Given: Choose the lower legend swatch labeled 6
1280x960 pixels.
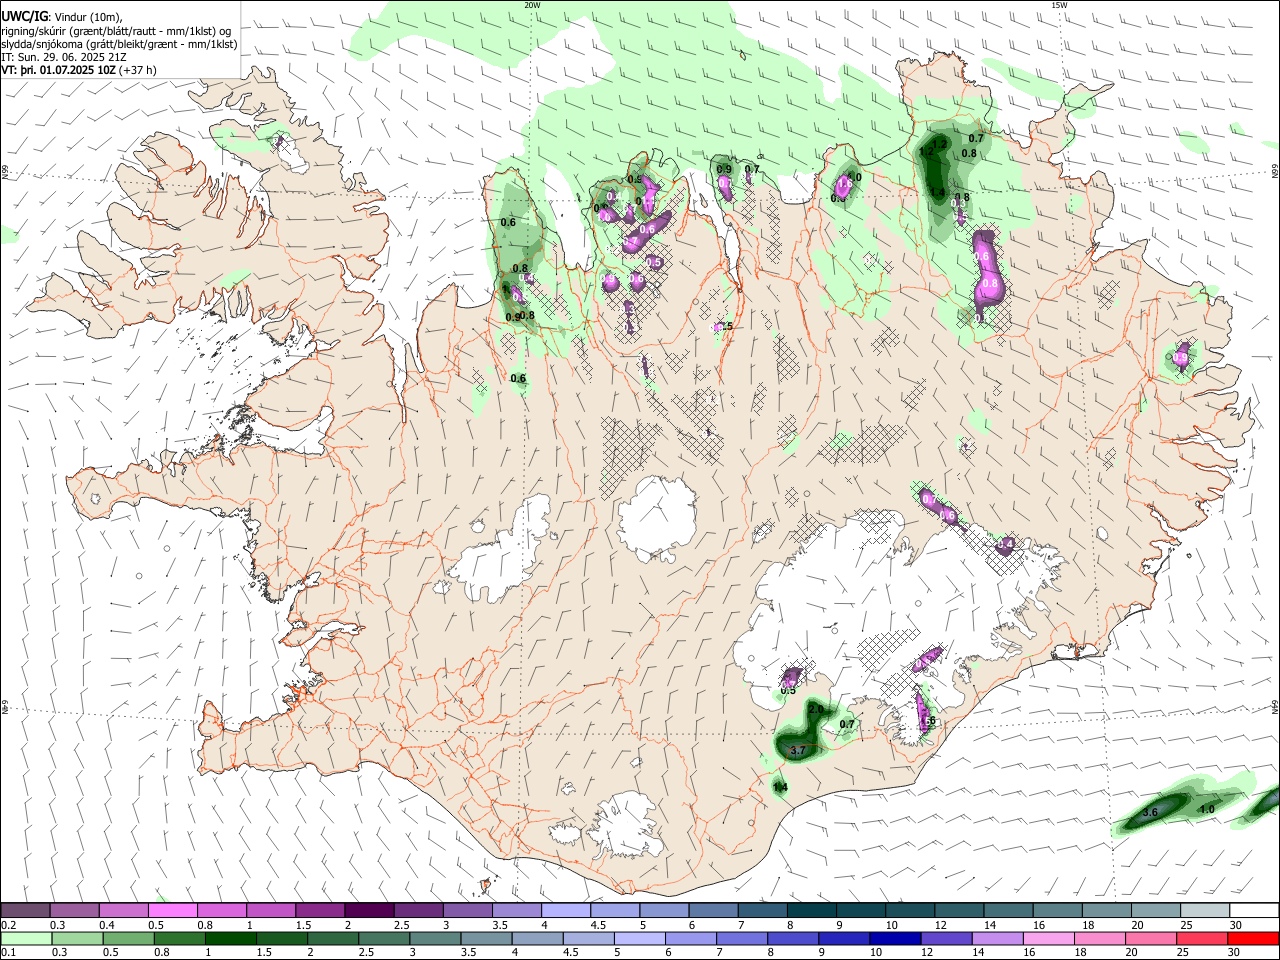Looking at the screenshot, I should tap(690, 938).
